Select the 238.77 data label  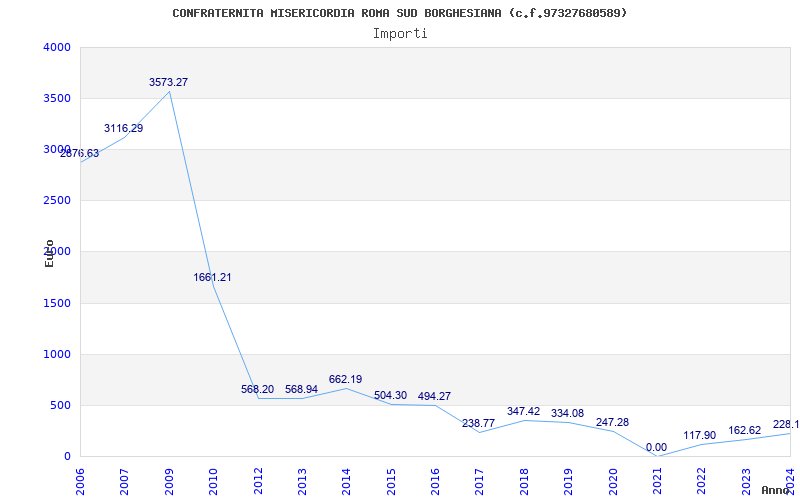[479, 423]
